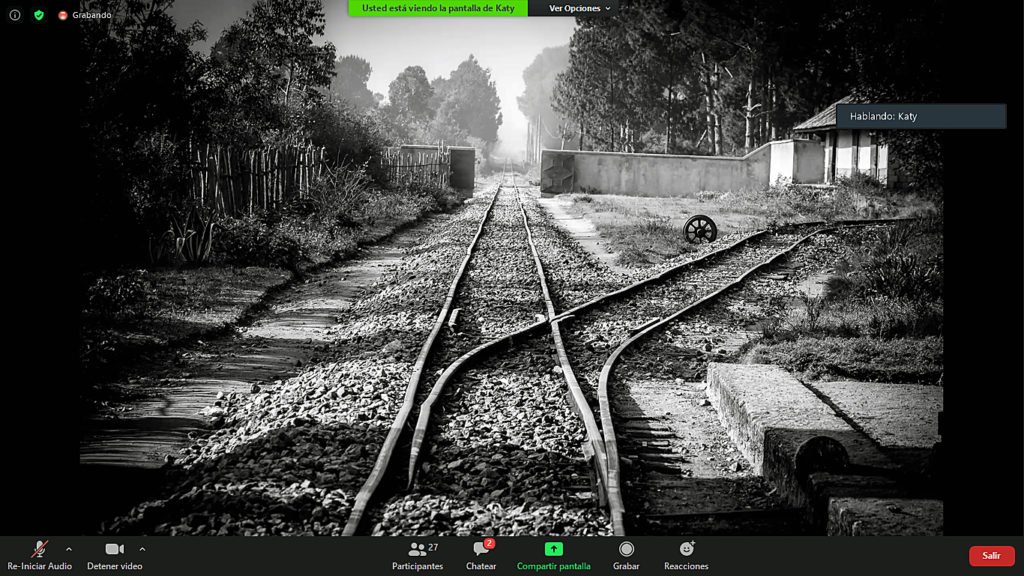Click the shared railroad photo

tap(510, 300)
